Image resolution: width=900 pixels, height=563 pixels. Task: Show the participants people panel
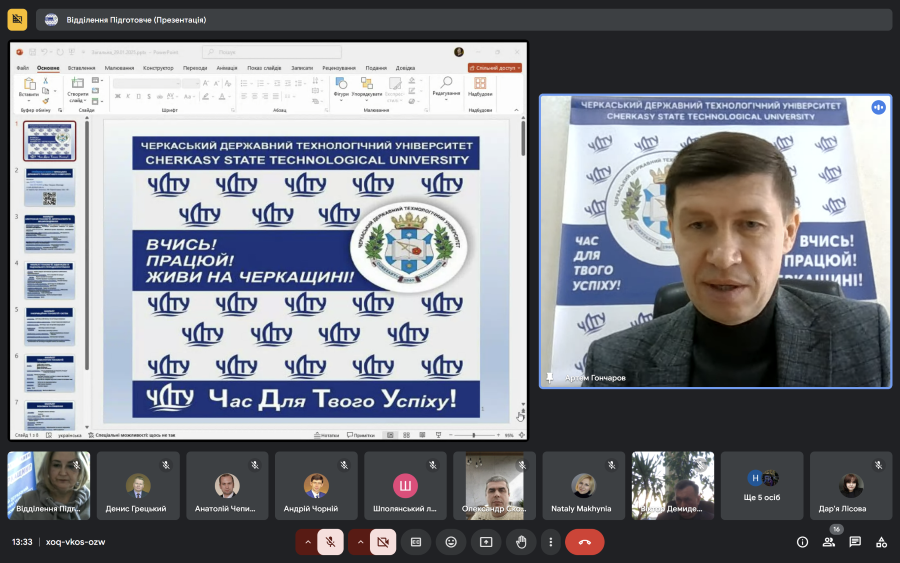[828, 542]
